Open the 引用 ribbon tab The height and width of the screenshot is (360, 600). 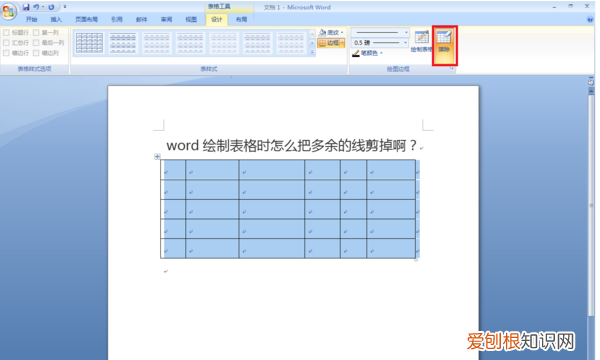117,20
